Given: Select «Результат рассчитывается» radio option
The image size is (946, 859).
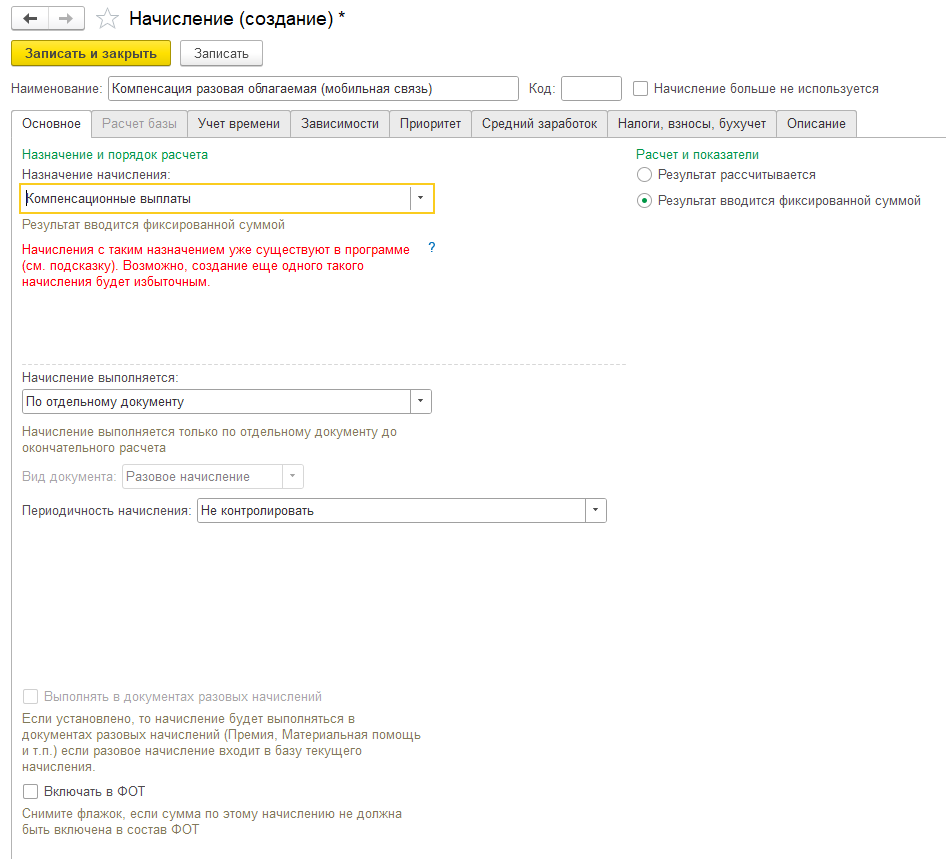Looking at the screenshot, I should [644, 175].
